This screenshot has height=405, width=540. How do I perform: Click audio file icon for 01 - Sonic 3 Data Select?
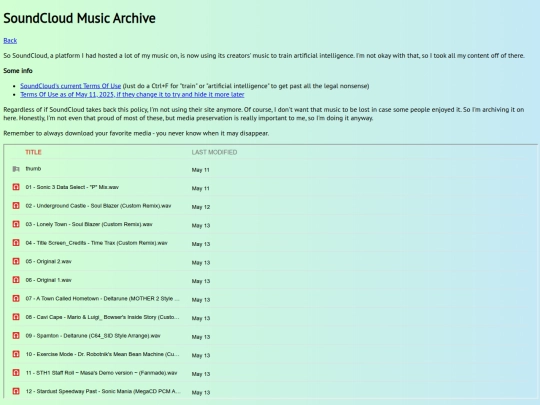coord(16,187)
